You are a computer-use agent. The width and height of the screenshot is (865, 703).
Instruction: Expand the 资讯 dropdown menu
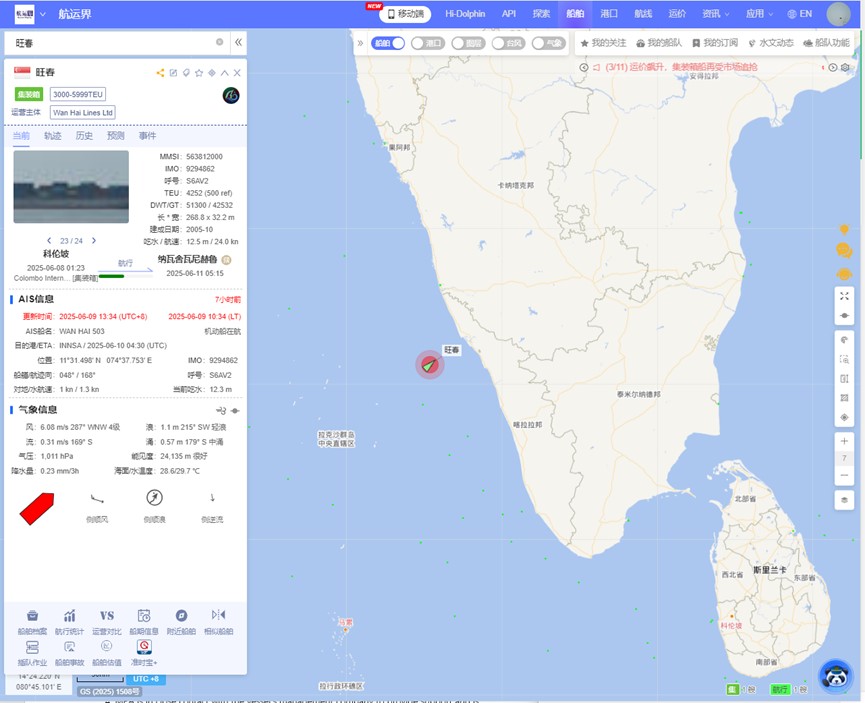coord(715,14)
